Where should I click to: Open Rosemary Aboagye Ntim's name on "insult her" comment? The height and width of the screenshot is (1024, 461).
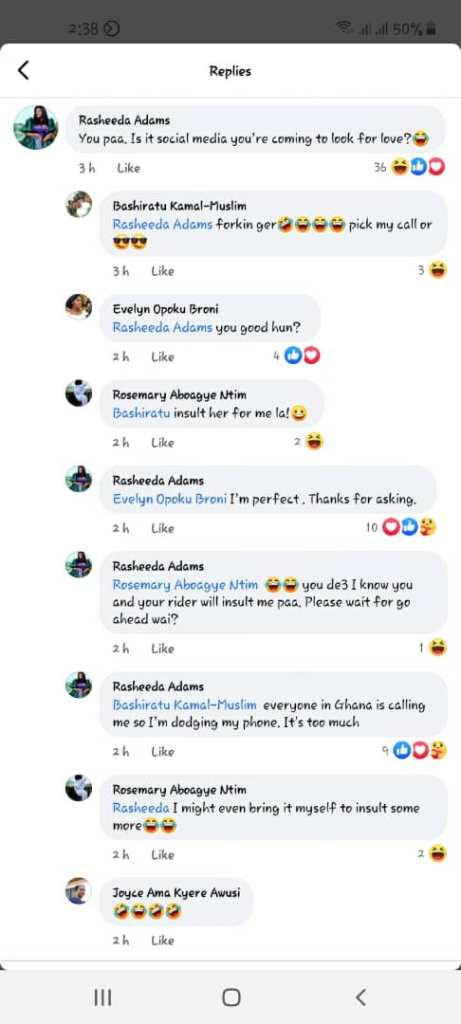click(179, 395)
